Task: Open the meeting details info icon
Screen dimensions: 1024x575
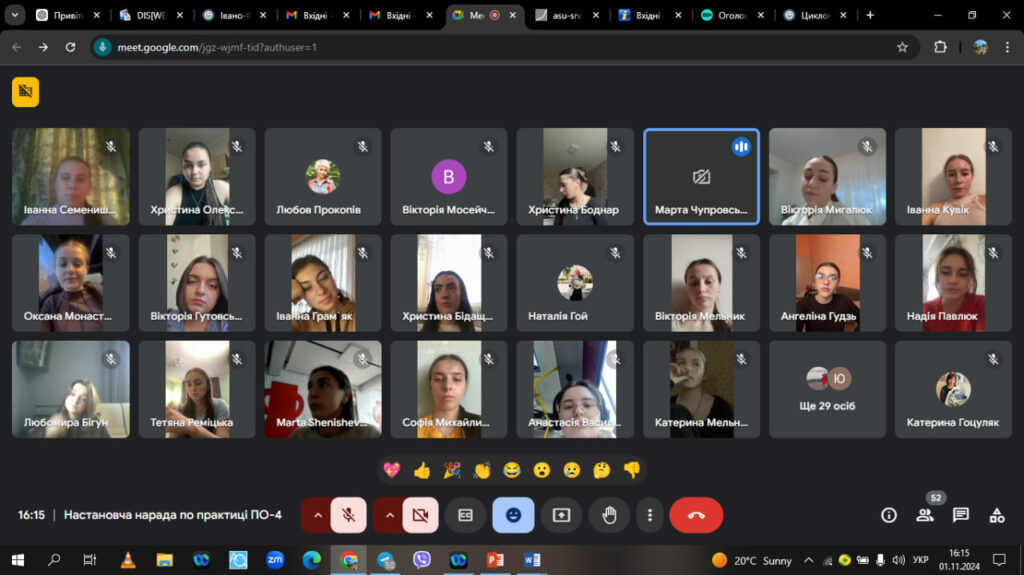Action: coord(888,515)
